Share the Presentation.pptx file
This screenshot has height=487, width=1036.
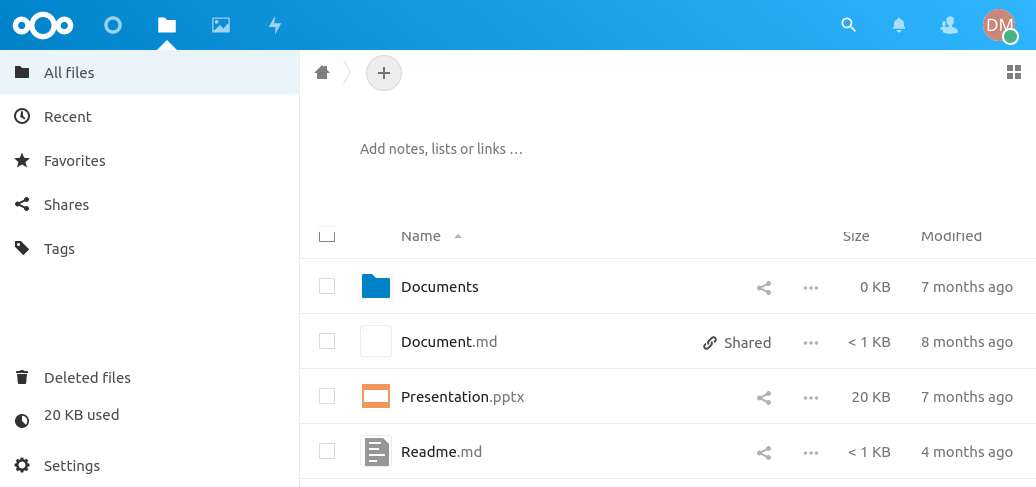pyautogui.click(x=764, y=397)
